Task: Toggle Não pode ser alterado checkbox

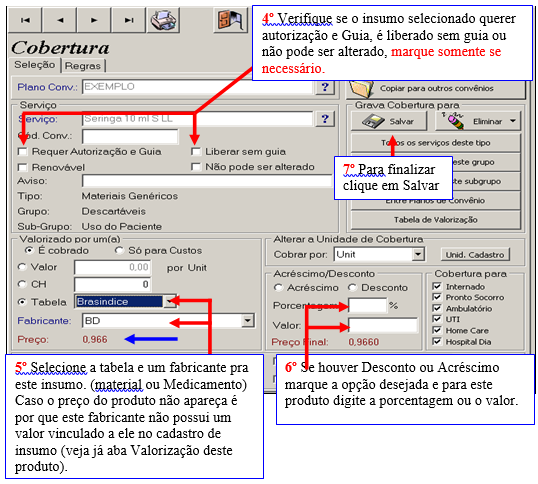Action: click(196, 167)
